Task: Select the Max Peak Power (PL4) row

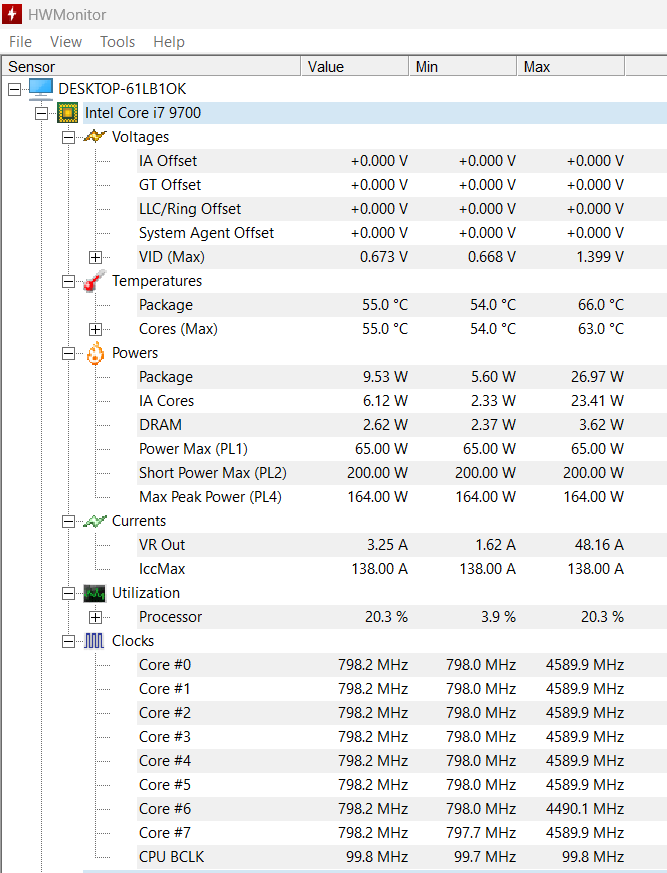Action: point(403,497)
